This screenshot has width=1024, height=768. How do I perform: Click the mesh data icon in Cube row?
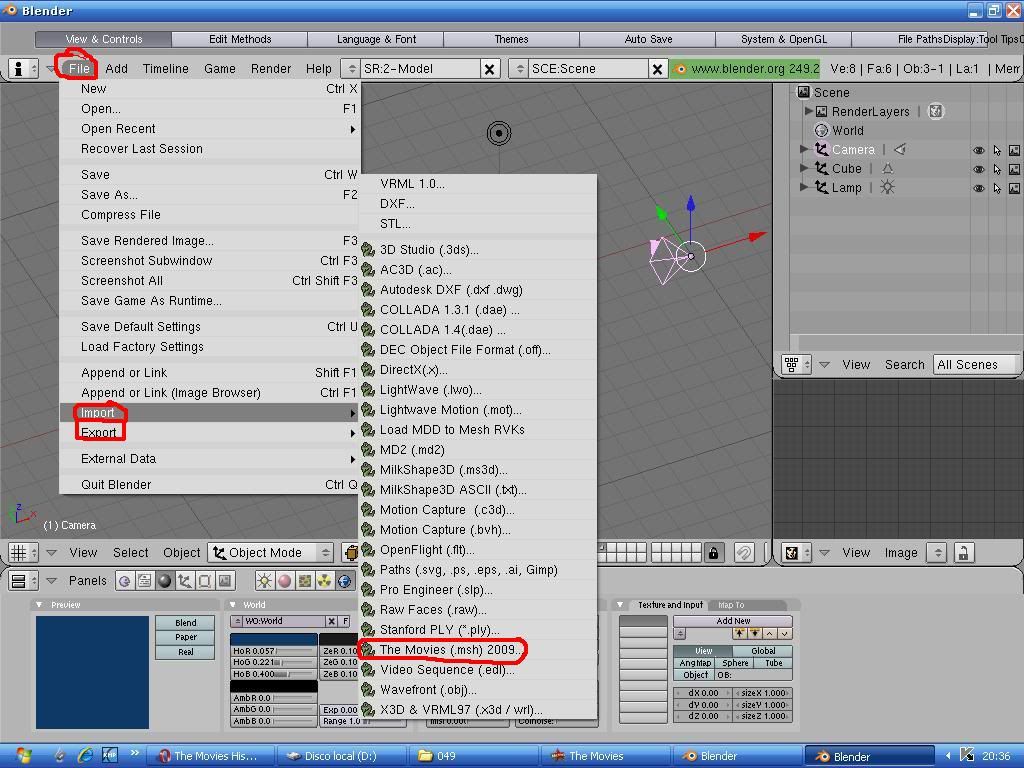[x=888, y=168]
